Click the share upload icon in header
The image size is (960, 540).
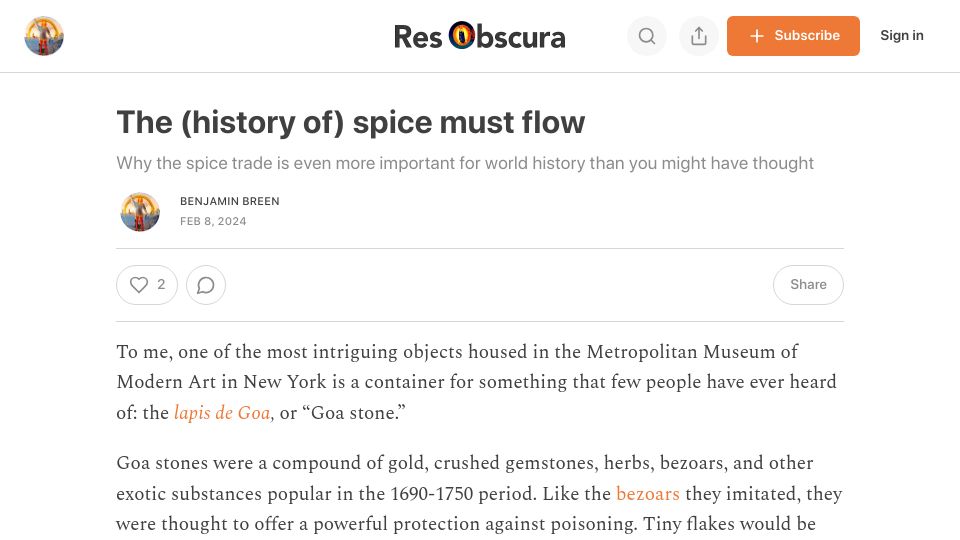tap(699, 36)
